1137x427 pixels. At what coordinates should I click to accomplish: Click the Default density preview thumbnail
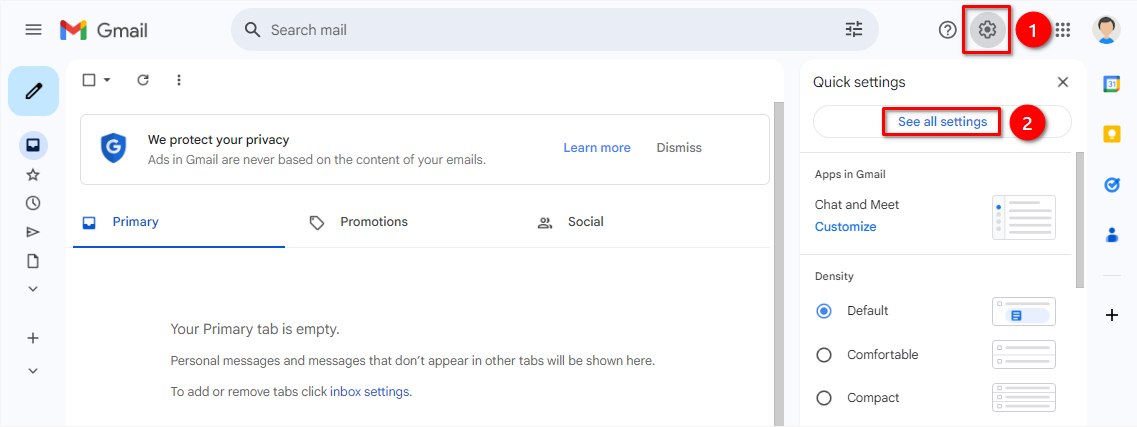point(1024,312)
